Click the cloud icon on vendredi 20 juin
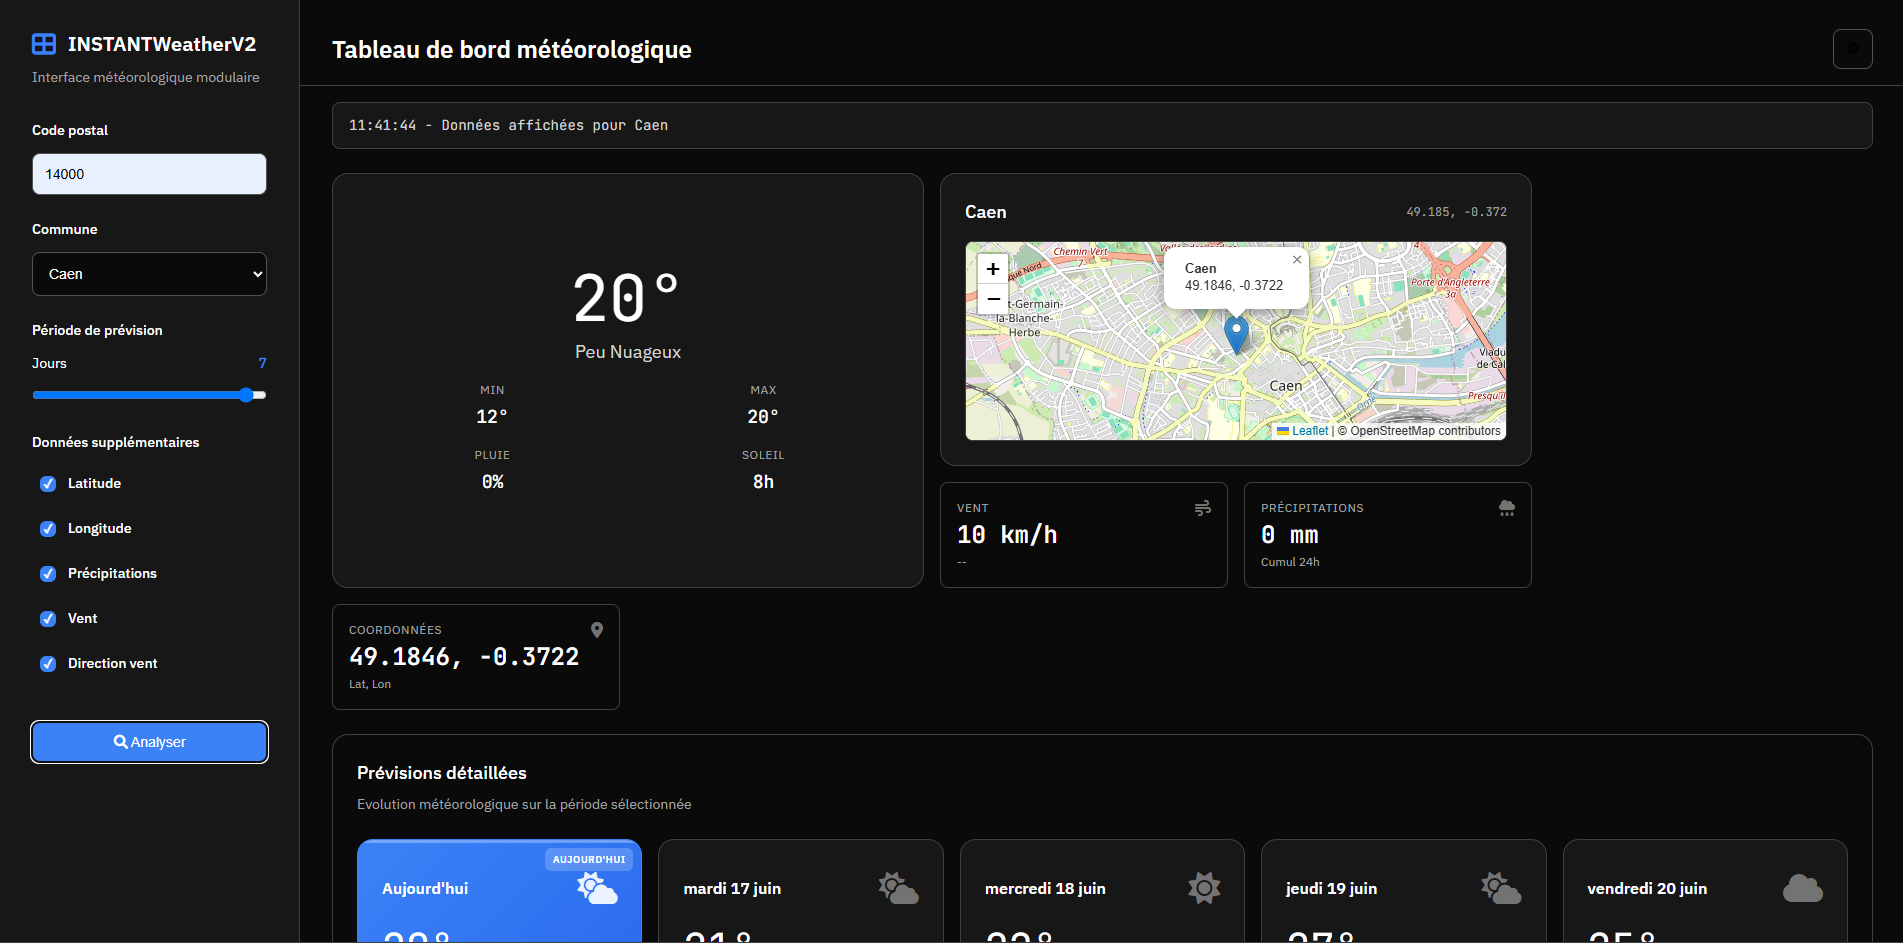This screenshot has width=1903, height=943. pyautogui.click(x=1802, y=888)
